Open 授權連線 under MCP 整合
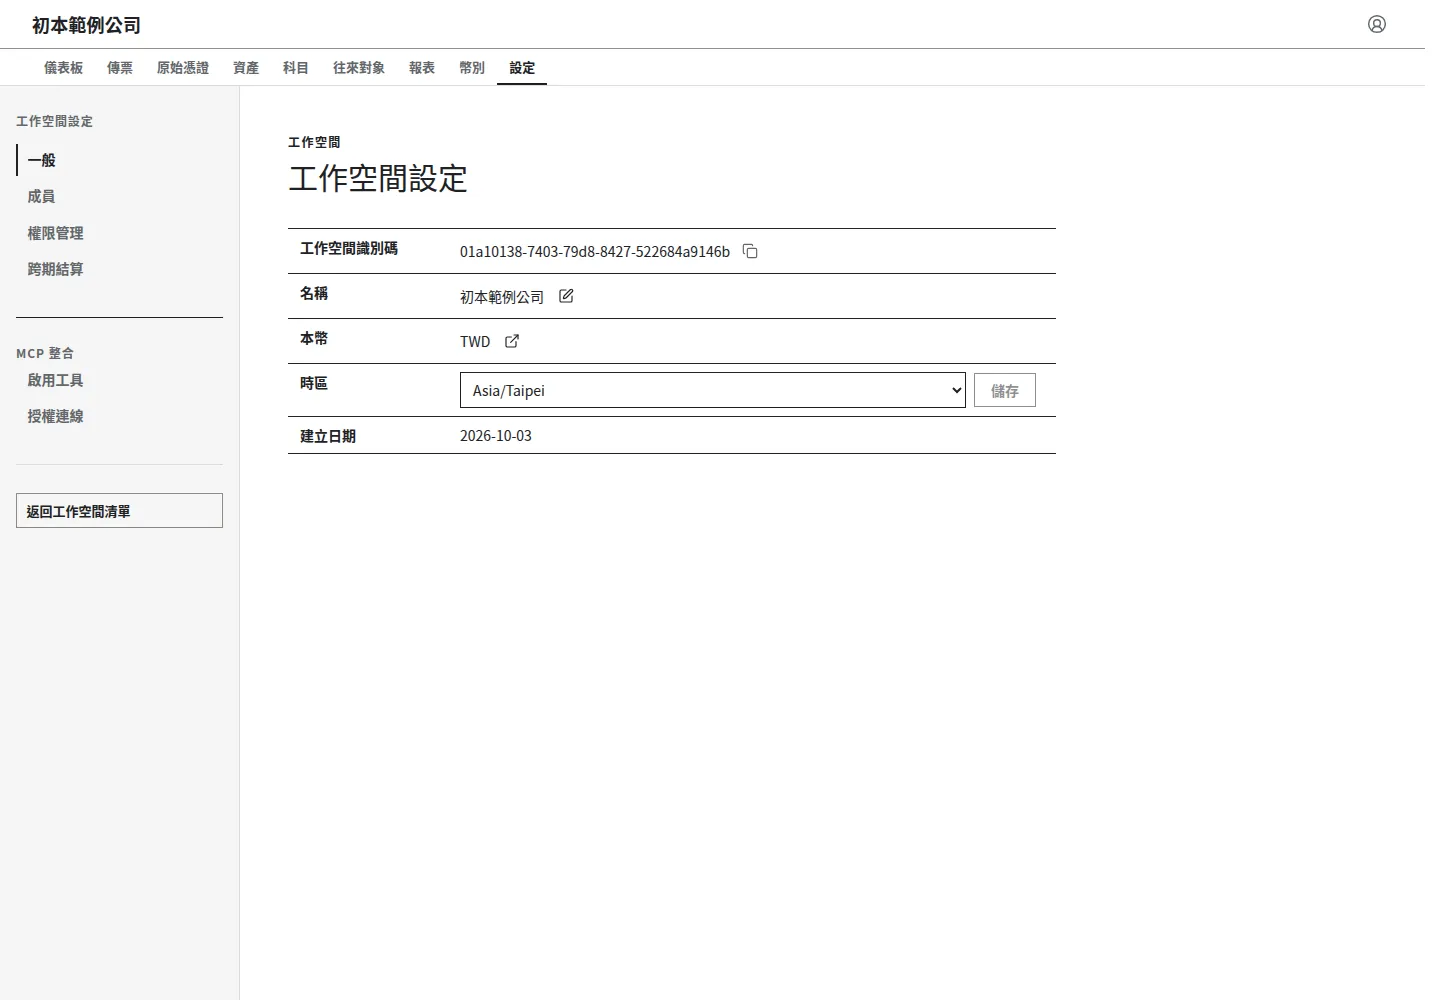Viewport: 1440px width, 1000px height. (119, 416)
